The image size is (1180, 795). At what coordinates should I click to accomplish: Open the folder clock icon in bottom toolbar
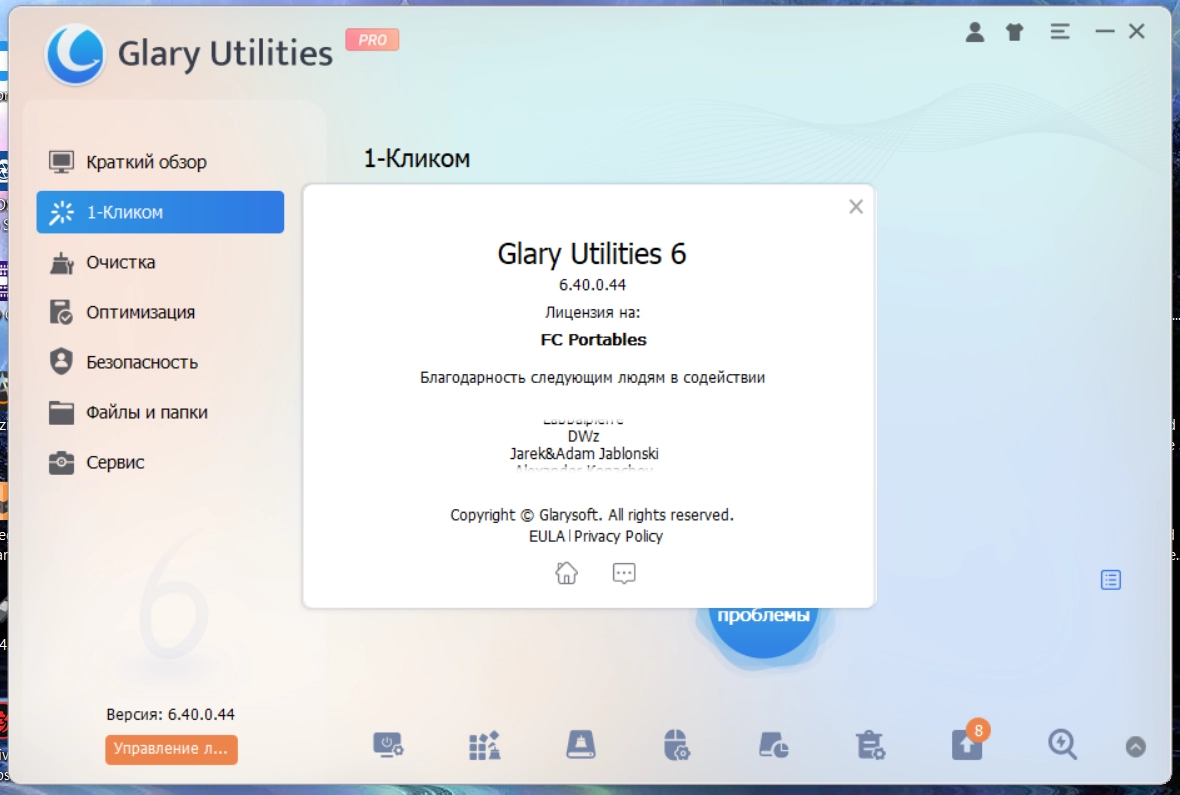[773, 745]
